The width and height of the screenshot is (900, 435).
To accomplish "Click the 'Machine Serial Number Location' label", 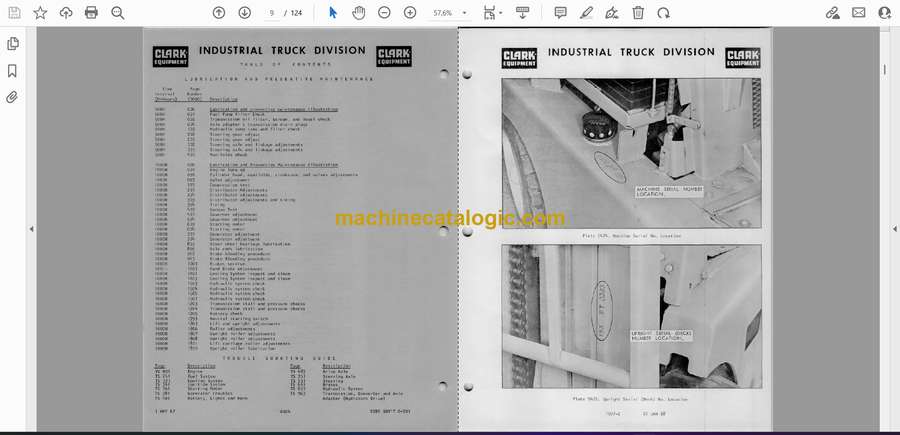I will click(x=669, y=192).
